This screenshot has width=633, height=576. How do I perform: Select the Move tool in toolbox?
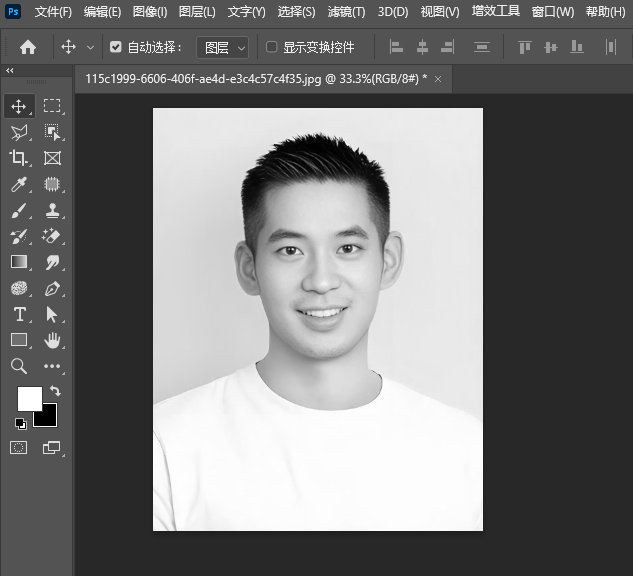pos(19,106)
